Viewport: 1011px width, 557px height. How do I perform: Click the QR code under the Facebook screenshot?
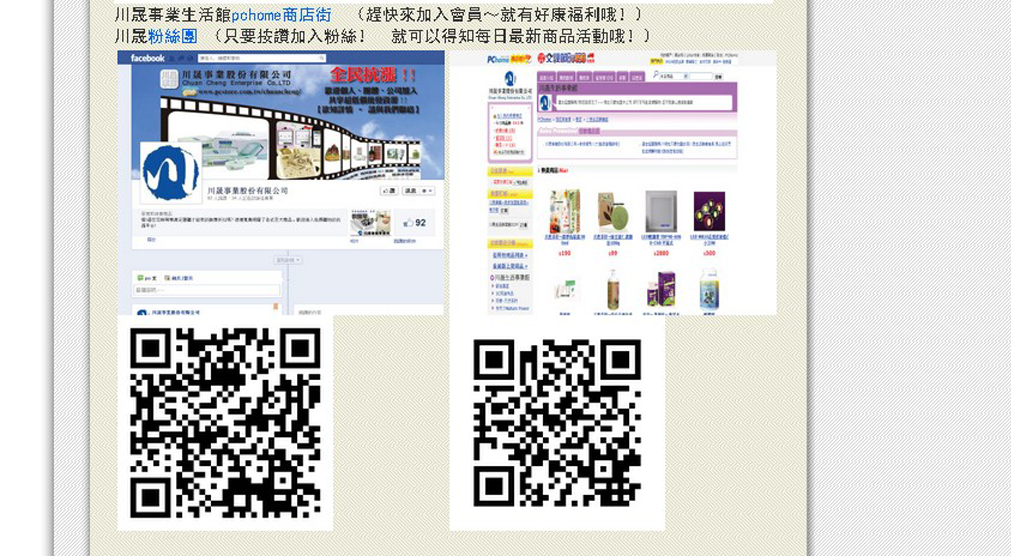coord(225,423)
